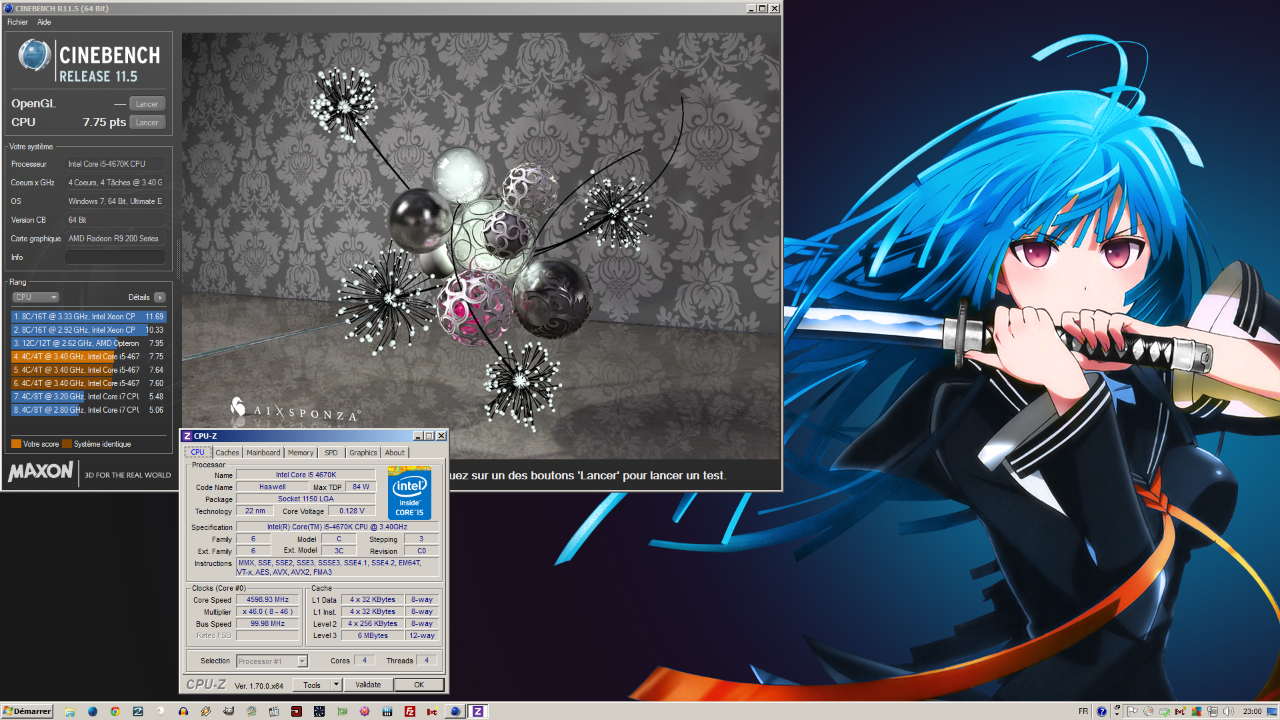1280x720 pixels.
Task: Select ranking row 7 Core i7 5.48
Action: coord(89,397)
